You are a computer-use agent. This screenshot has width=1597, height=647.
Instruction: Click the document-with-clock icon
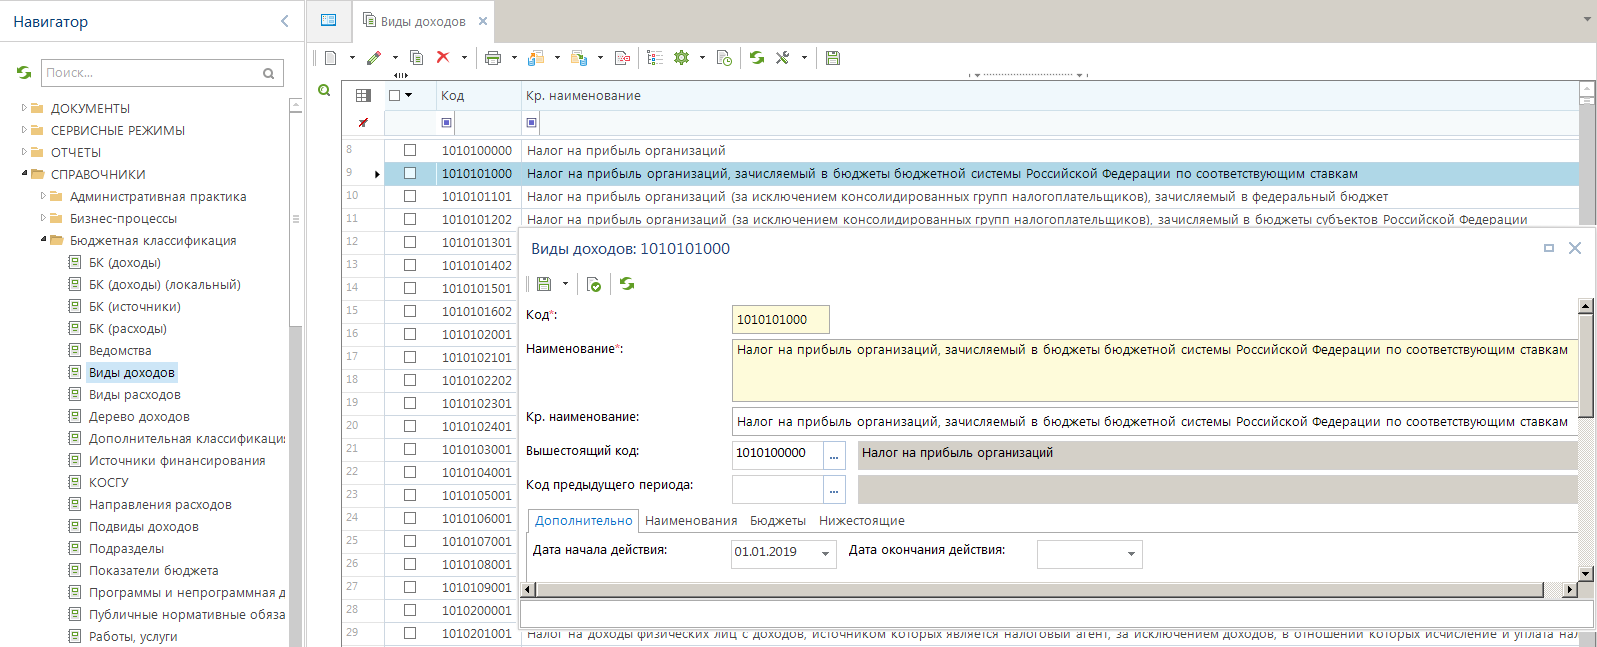pos(725,58)
